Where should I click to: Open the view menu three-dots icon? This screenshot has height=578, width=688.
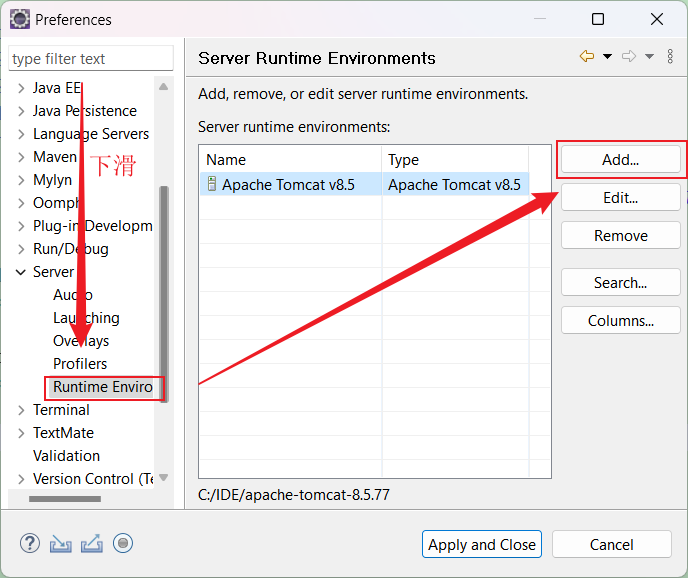(x=670, y=56)
